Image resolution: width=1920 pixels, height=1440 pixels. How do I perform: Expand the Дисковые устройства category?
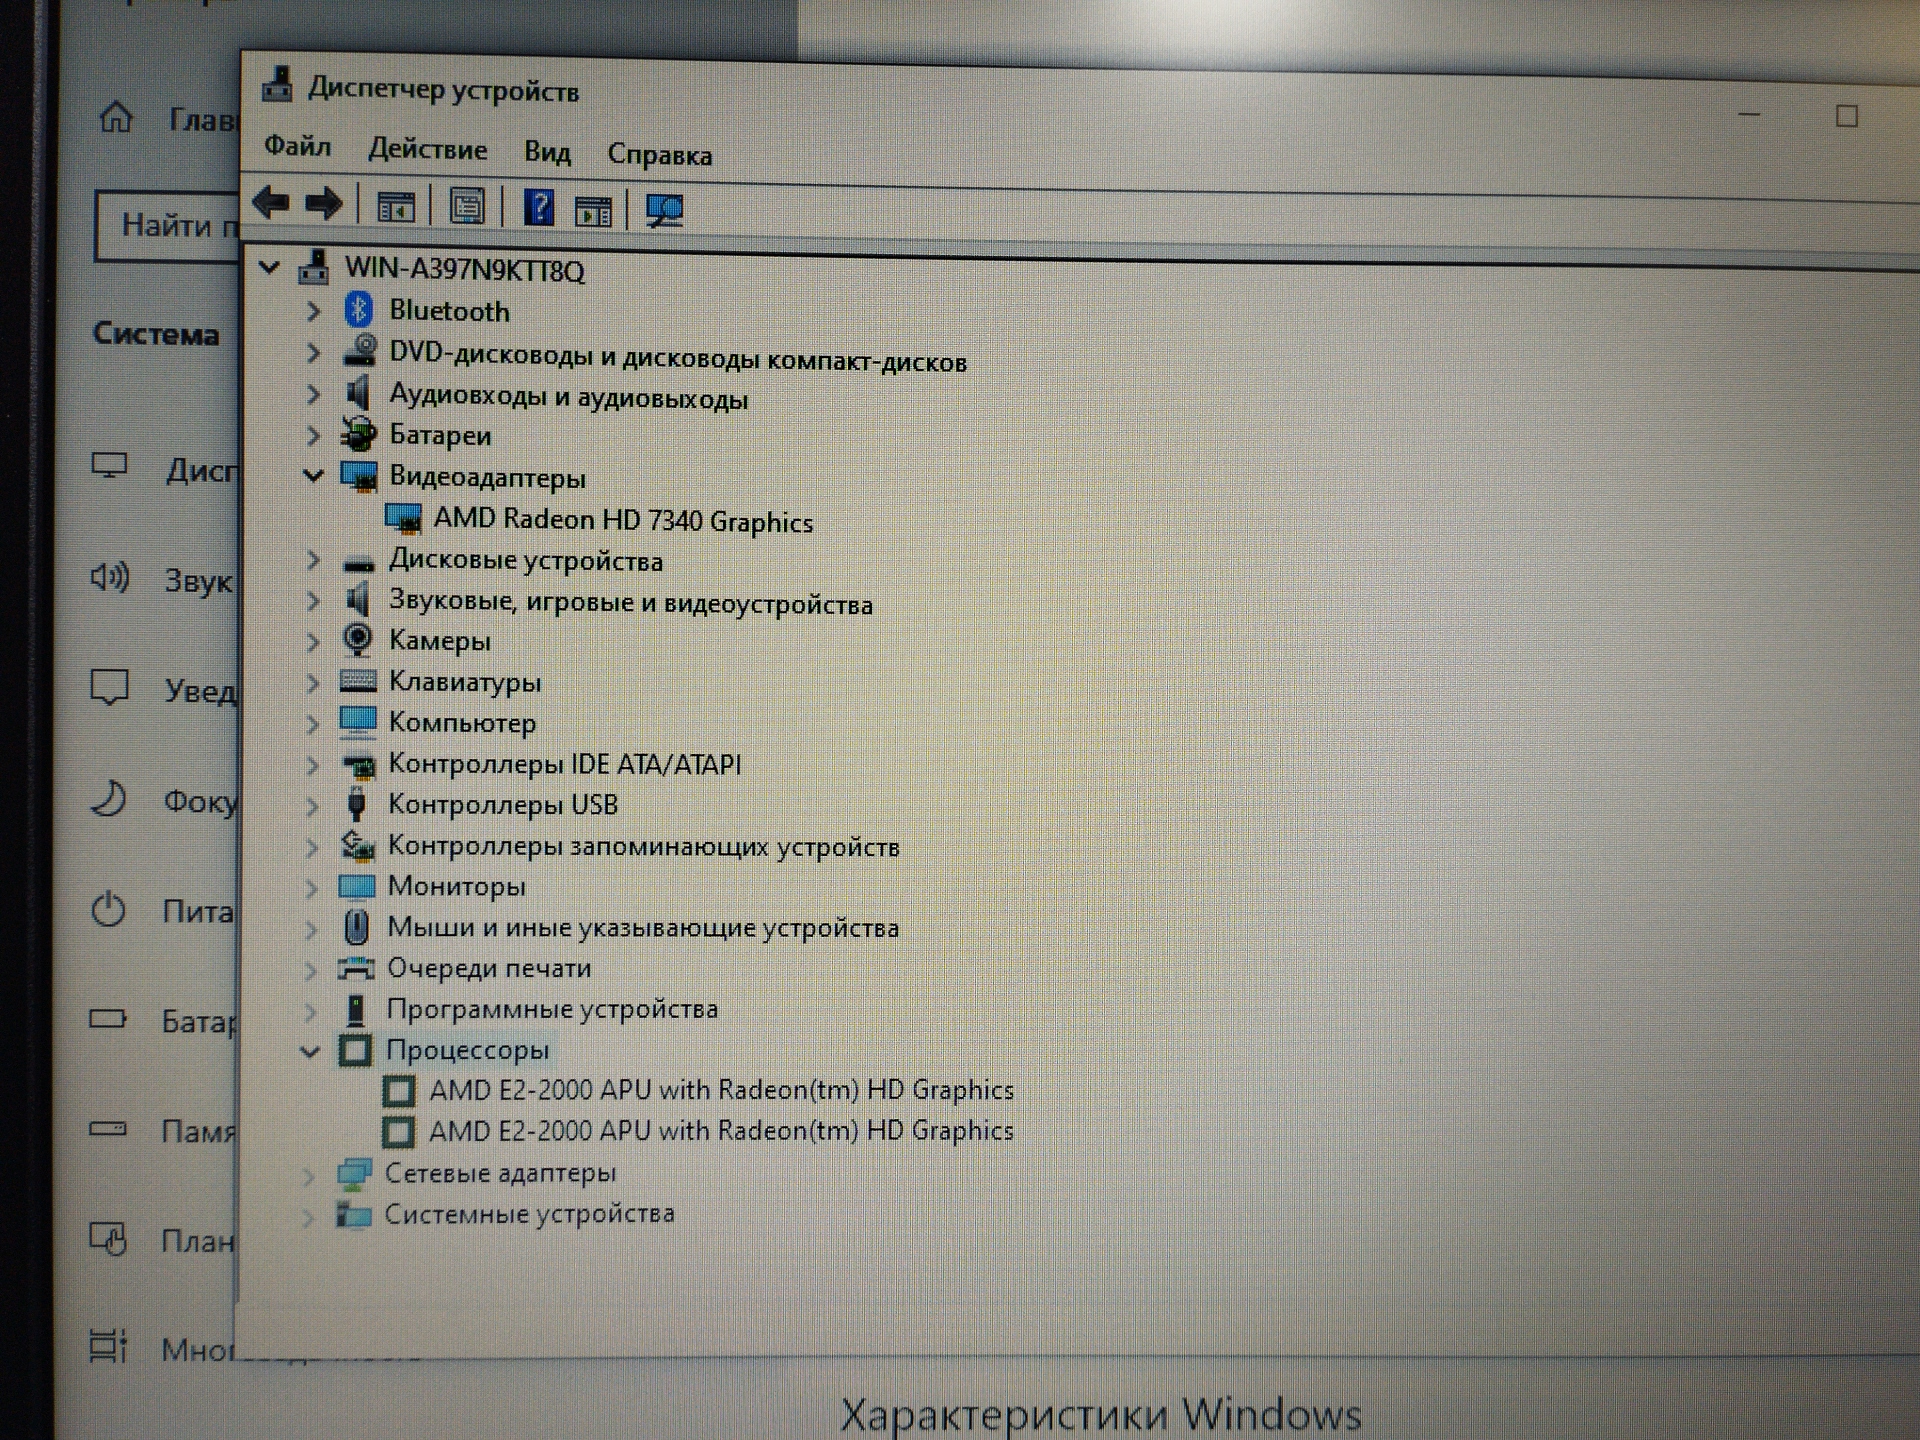tap(313, 560)
